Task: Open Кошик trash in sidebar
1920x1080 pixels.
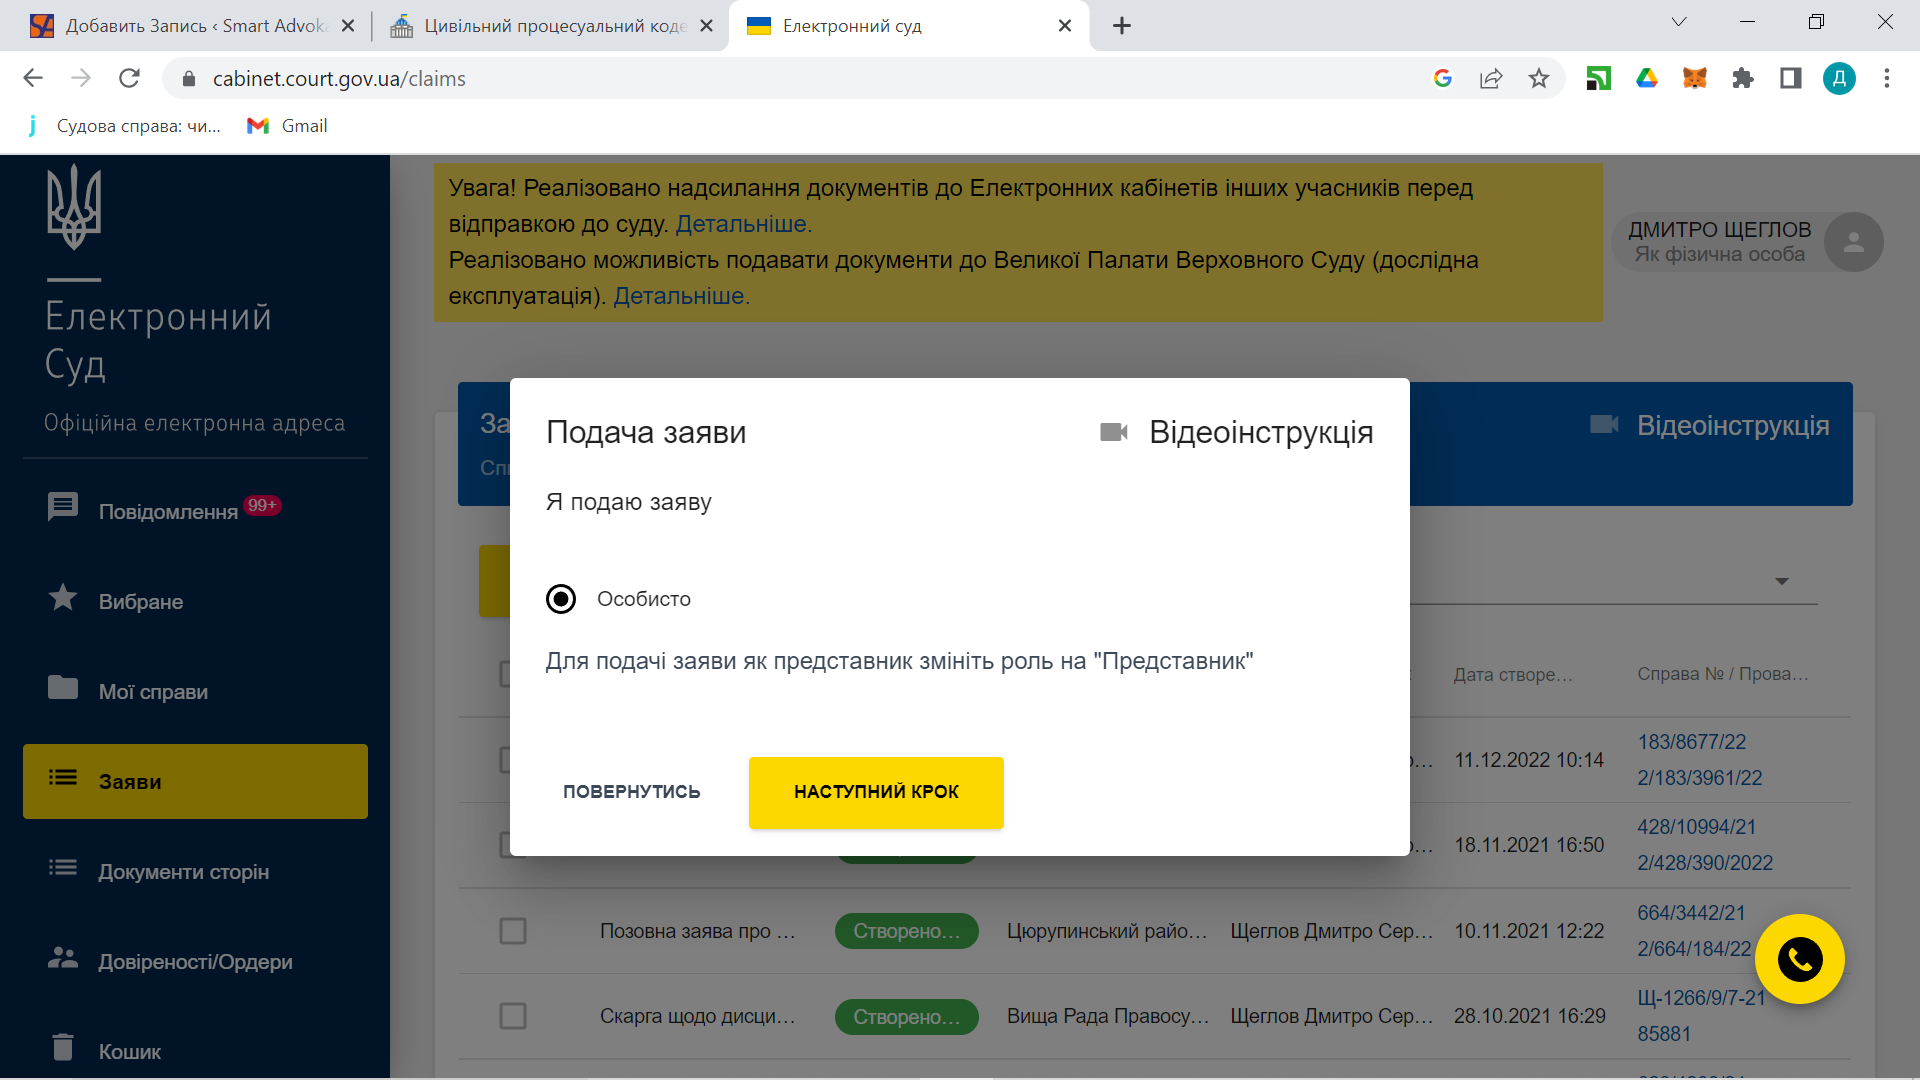Action: (x=129, y=1051)
